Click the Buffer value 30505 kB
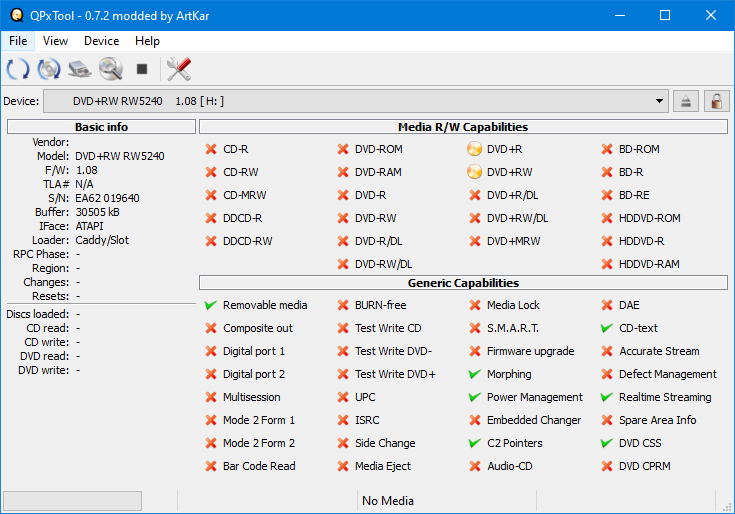The image size is (735, 514). (98, 212)
